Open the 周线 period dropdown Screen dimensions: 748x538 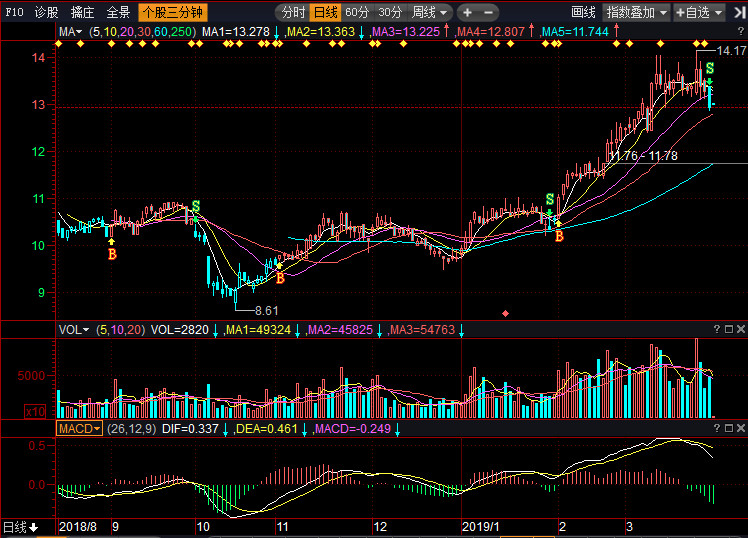click(431, 13)
